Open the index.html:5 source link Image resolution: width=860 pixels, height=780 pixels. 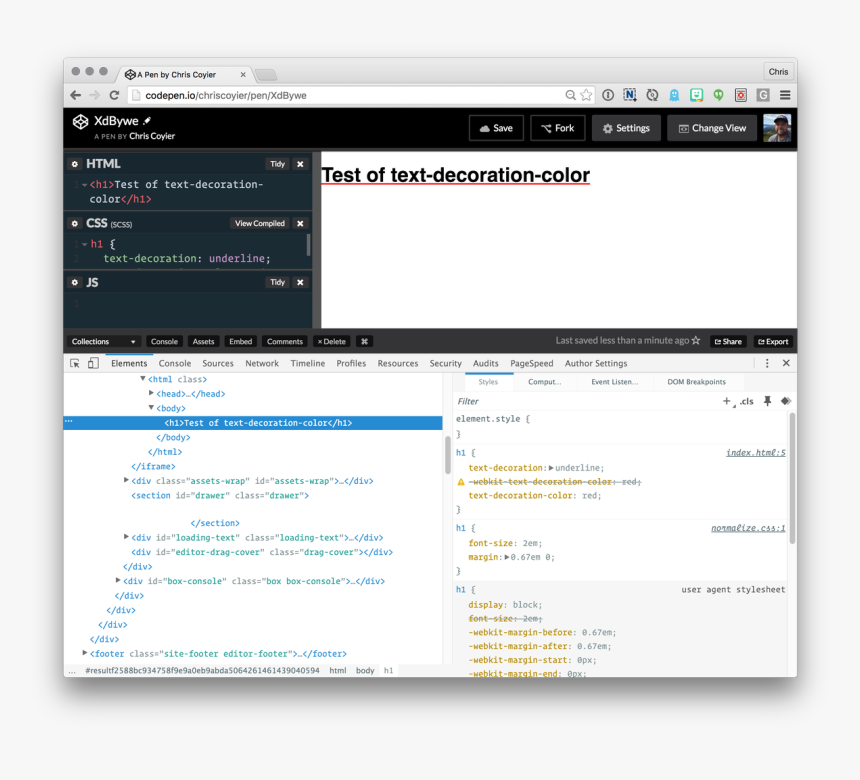click(x=755, y=453)
